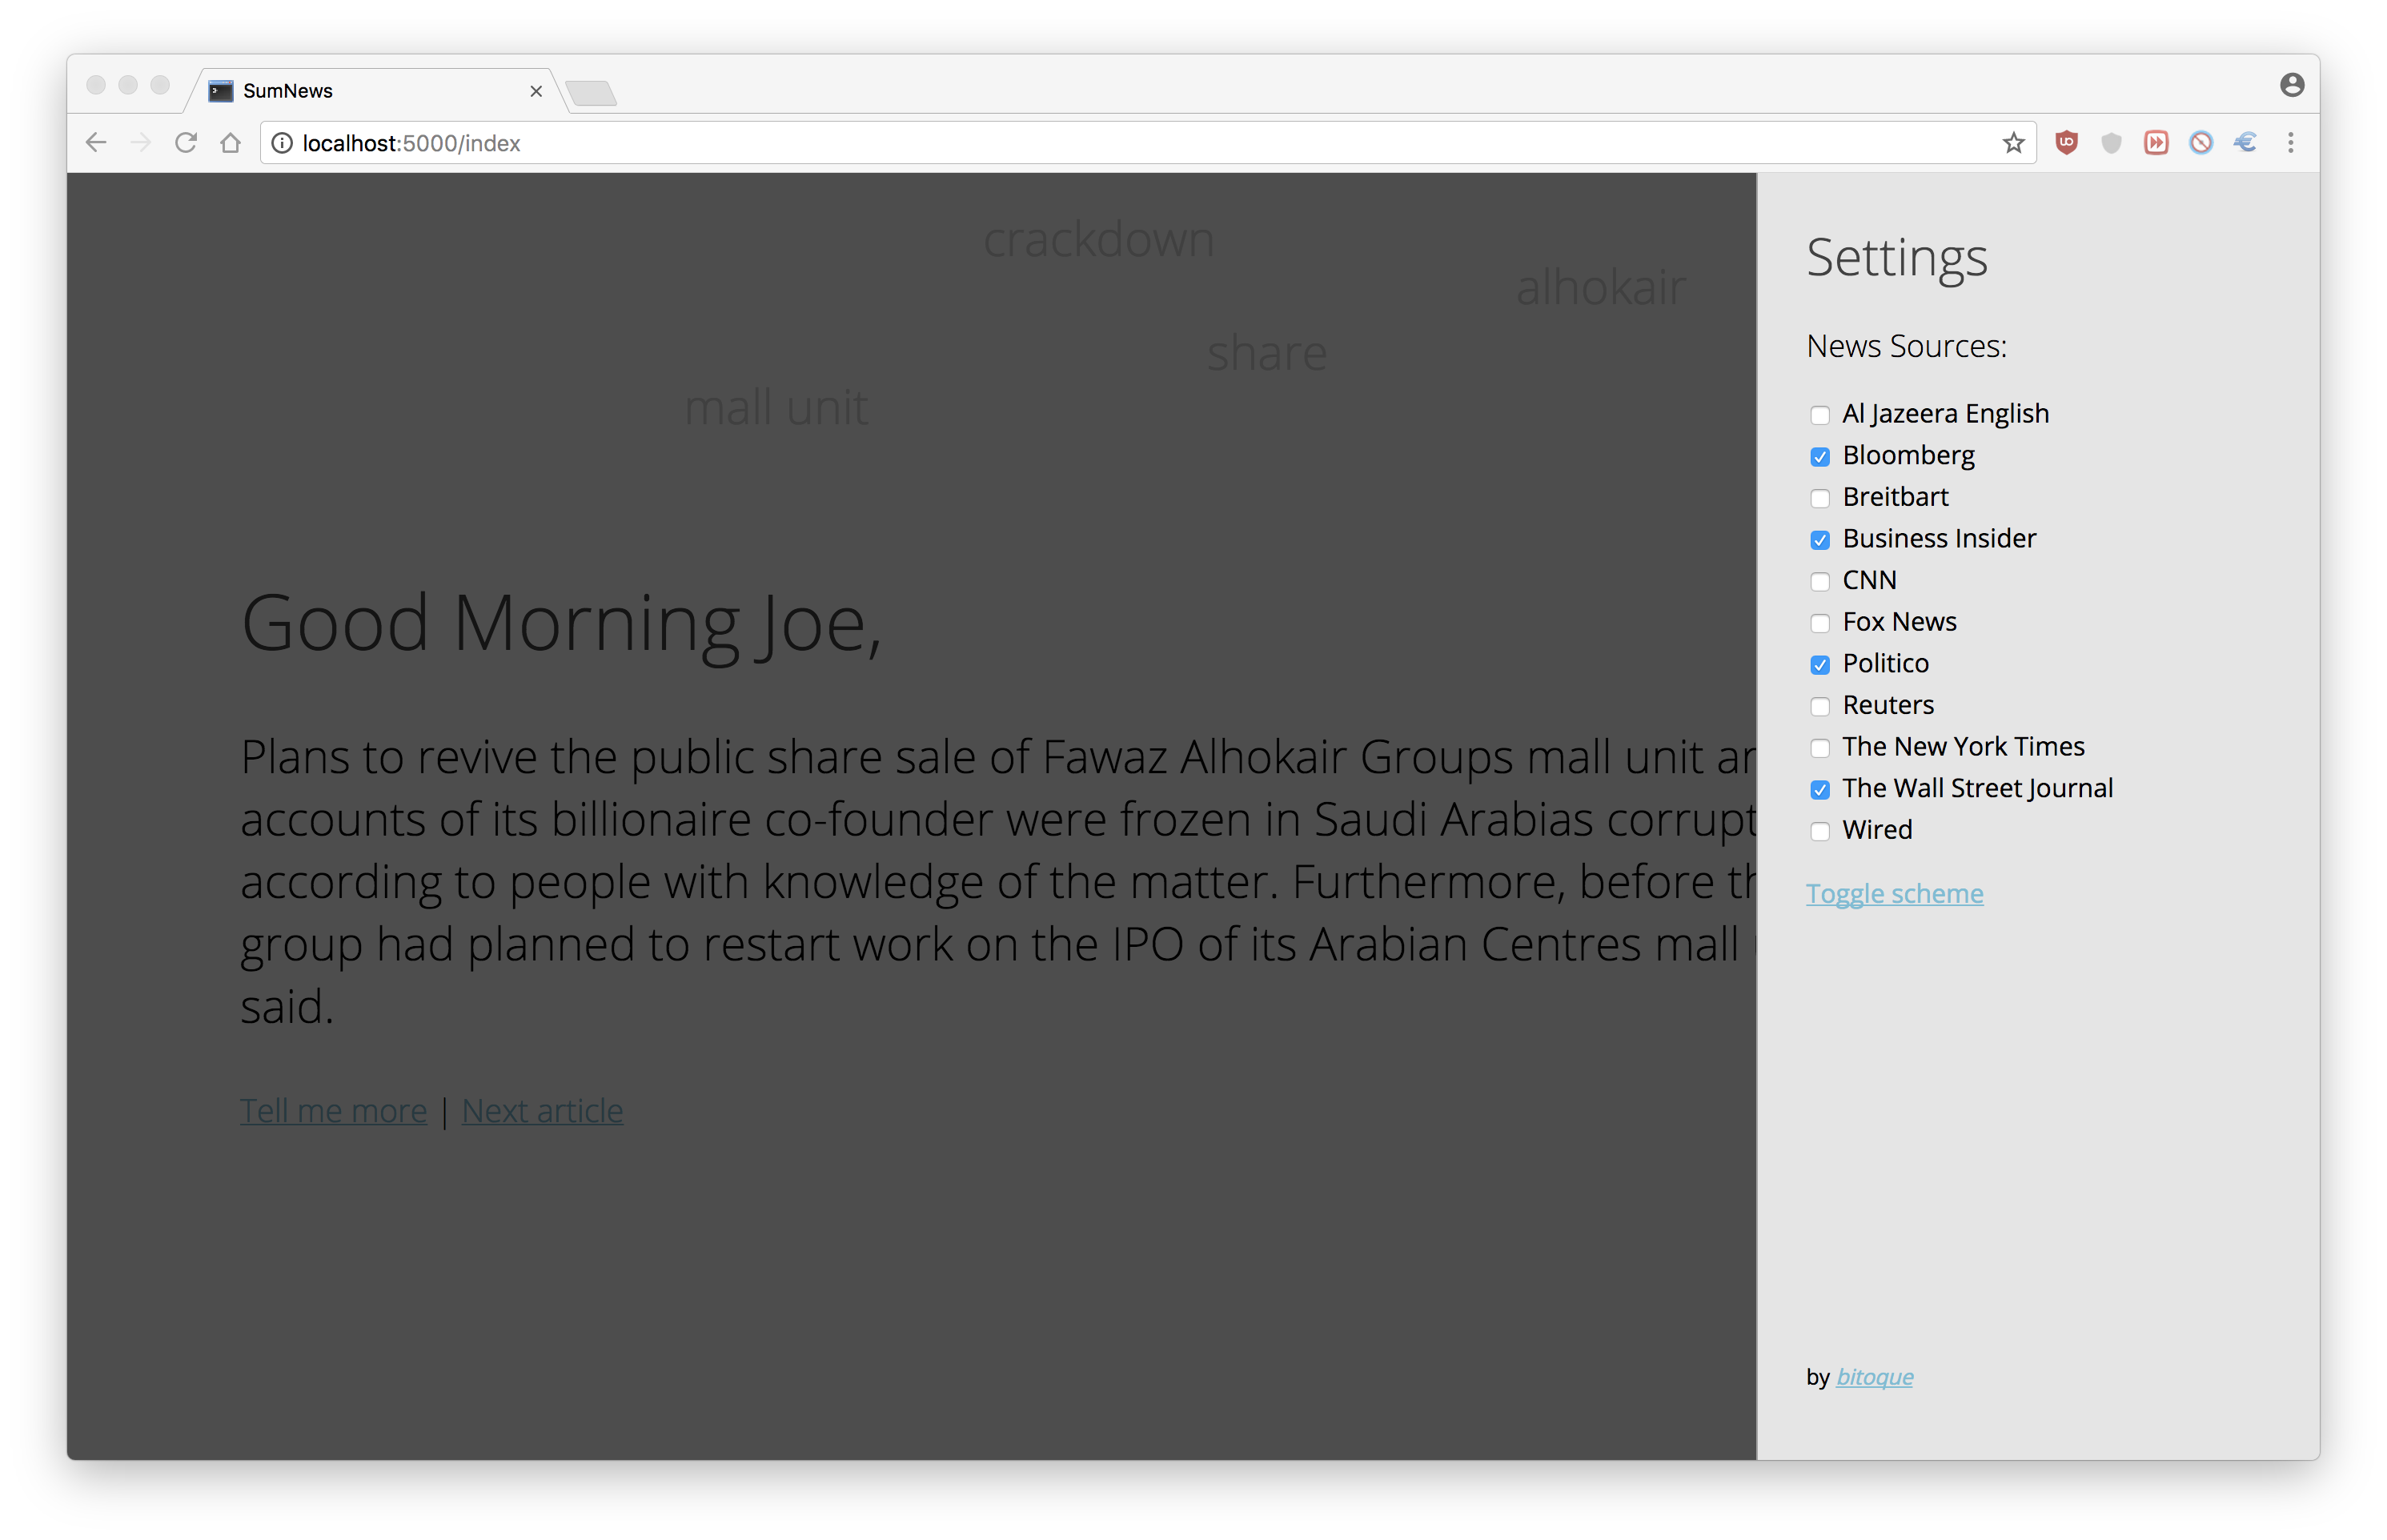Open a new tab button
The width and height of the screenshot is (2387, 1540).
[x=591, y=93]
